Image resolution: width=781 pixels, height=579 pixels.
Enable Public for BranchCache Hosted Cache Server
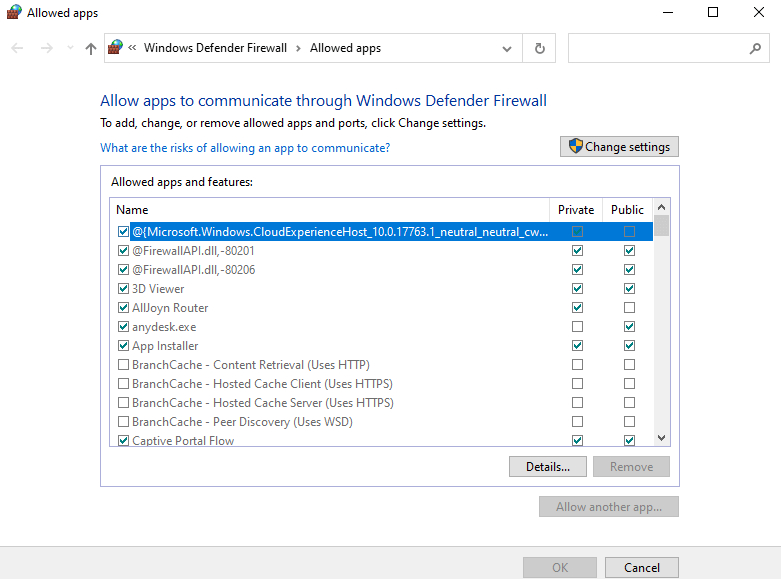630,402
